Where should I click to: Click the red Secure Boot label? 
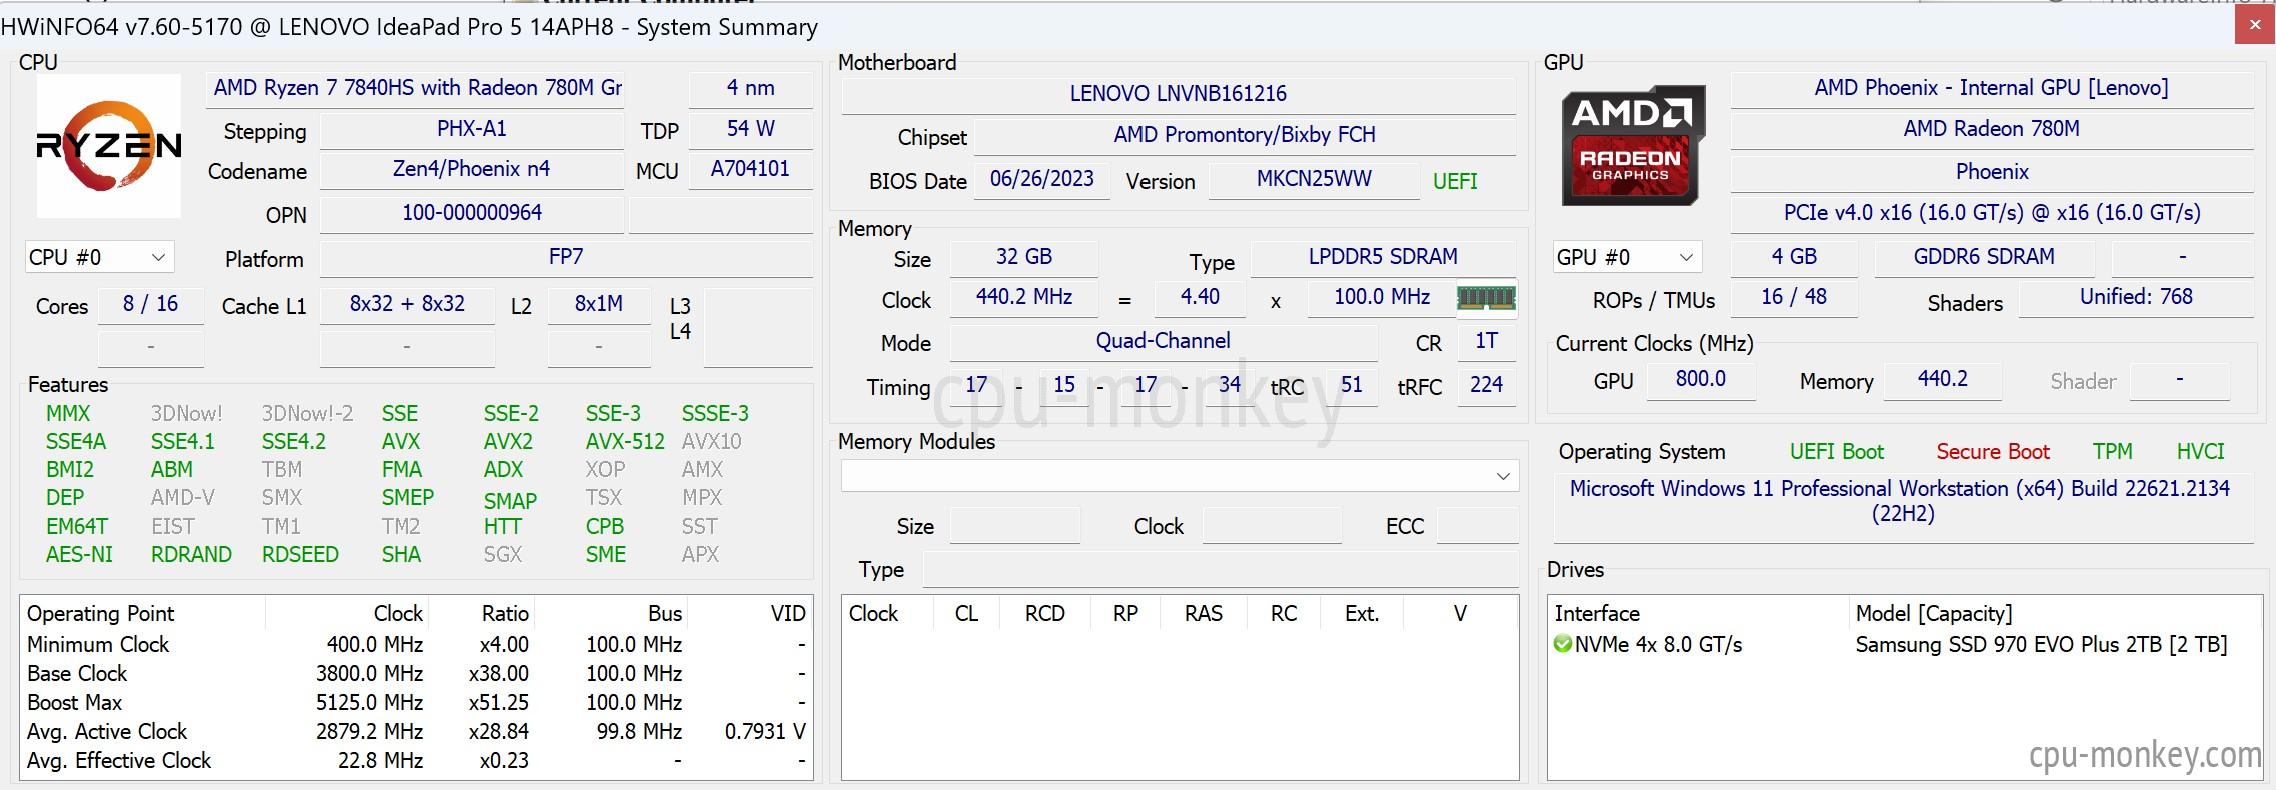[1993, 452]
